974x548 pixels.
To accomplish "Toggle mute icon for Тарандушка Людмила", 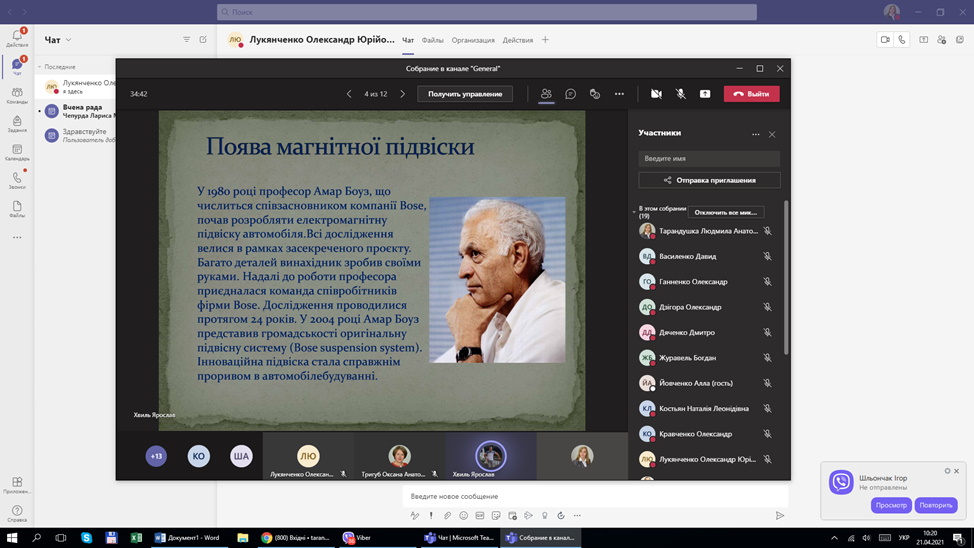I will click(768, 231).
